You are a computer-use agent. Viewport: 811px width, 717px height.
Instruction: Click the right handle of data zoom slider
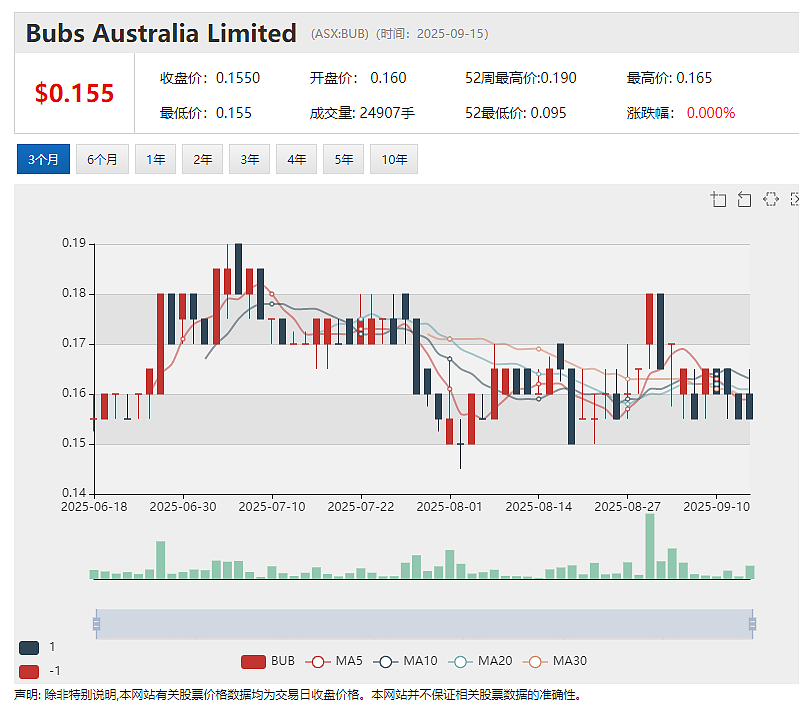[x=753, y=624]
